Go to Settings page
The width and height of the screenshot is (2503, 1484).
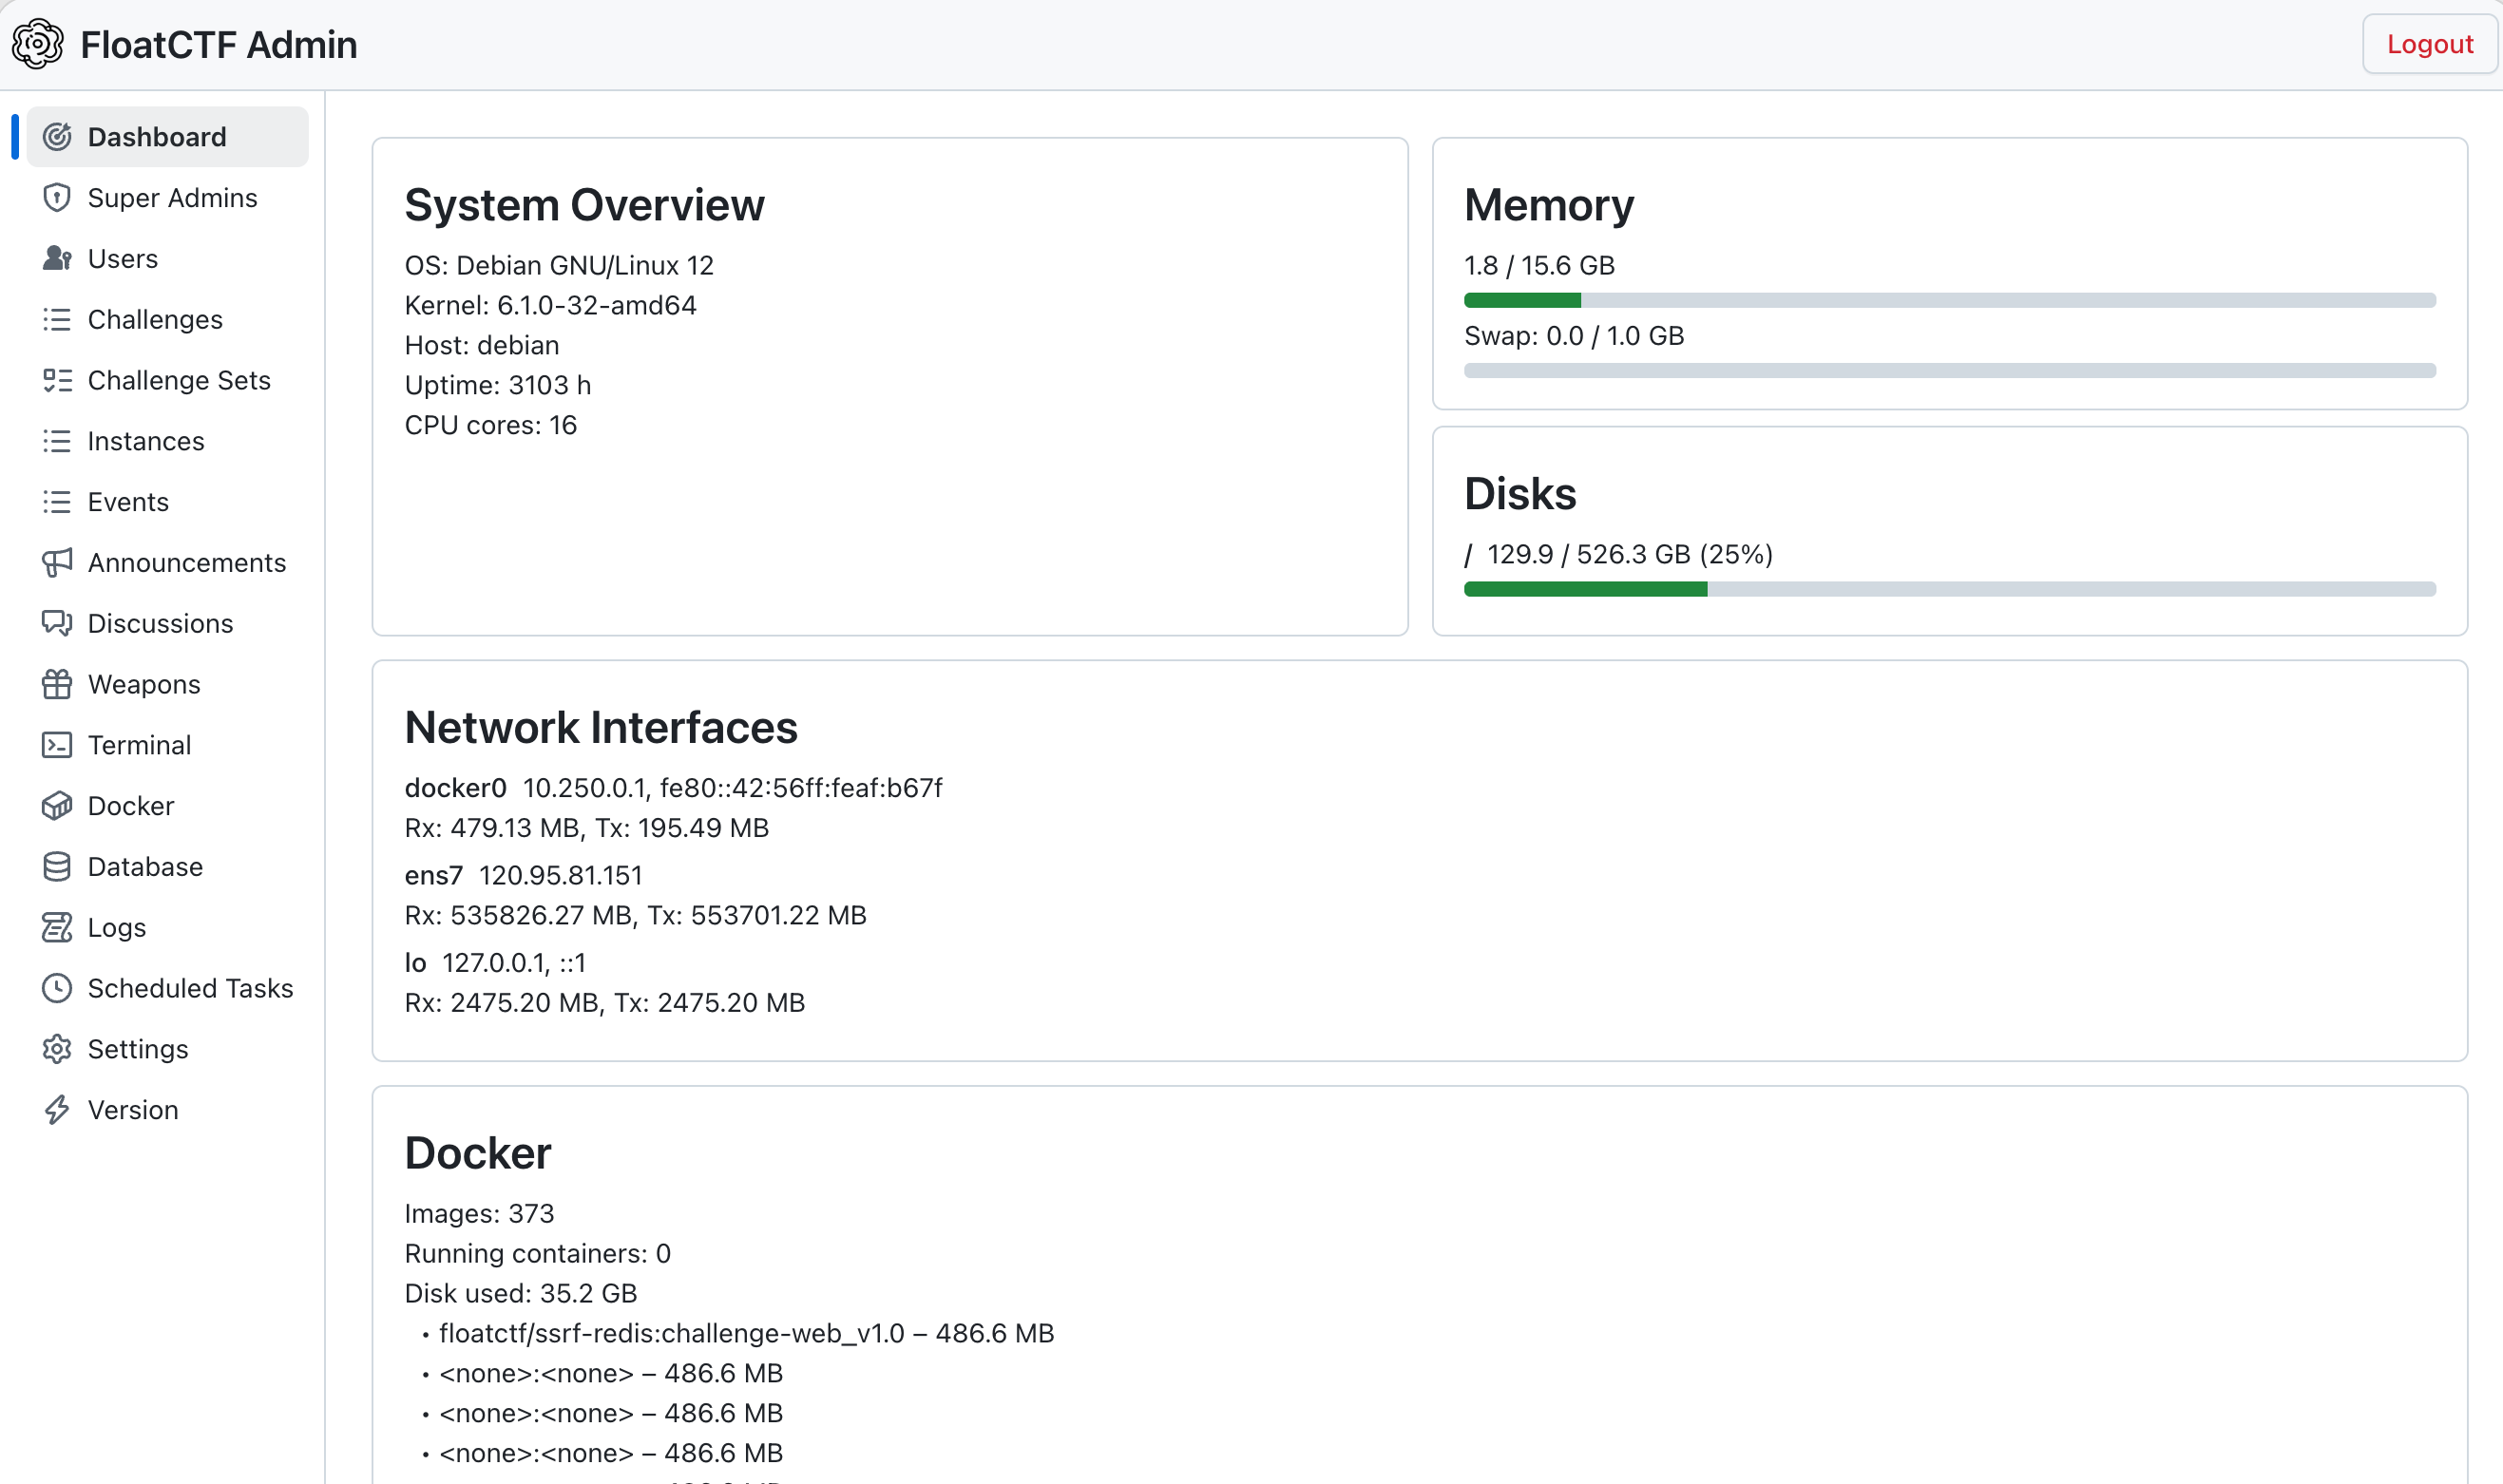point(168,1049)
